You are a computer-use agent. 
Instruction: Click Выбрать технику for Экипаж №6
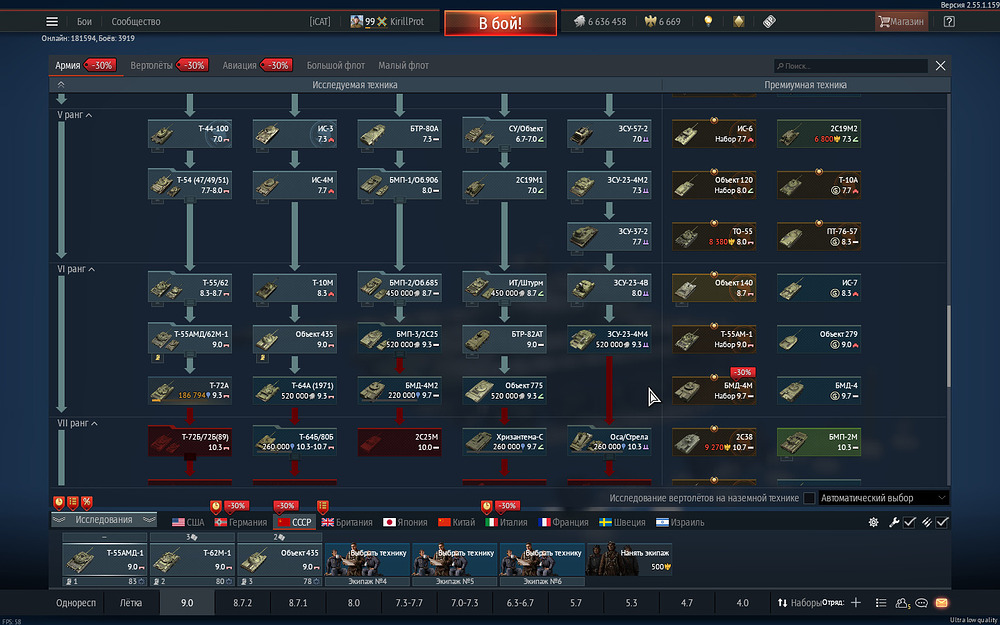point(543,559)
